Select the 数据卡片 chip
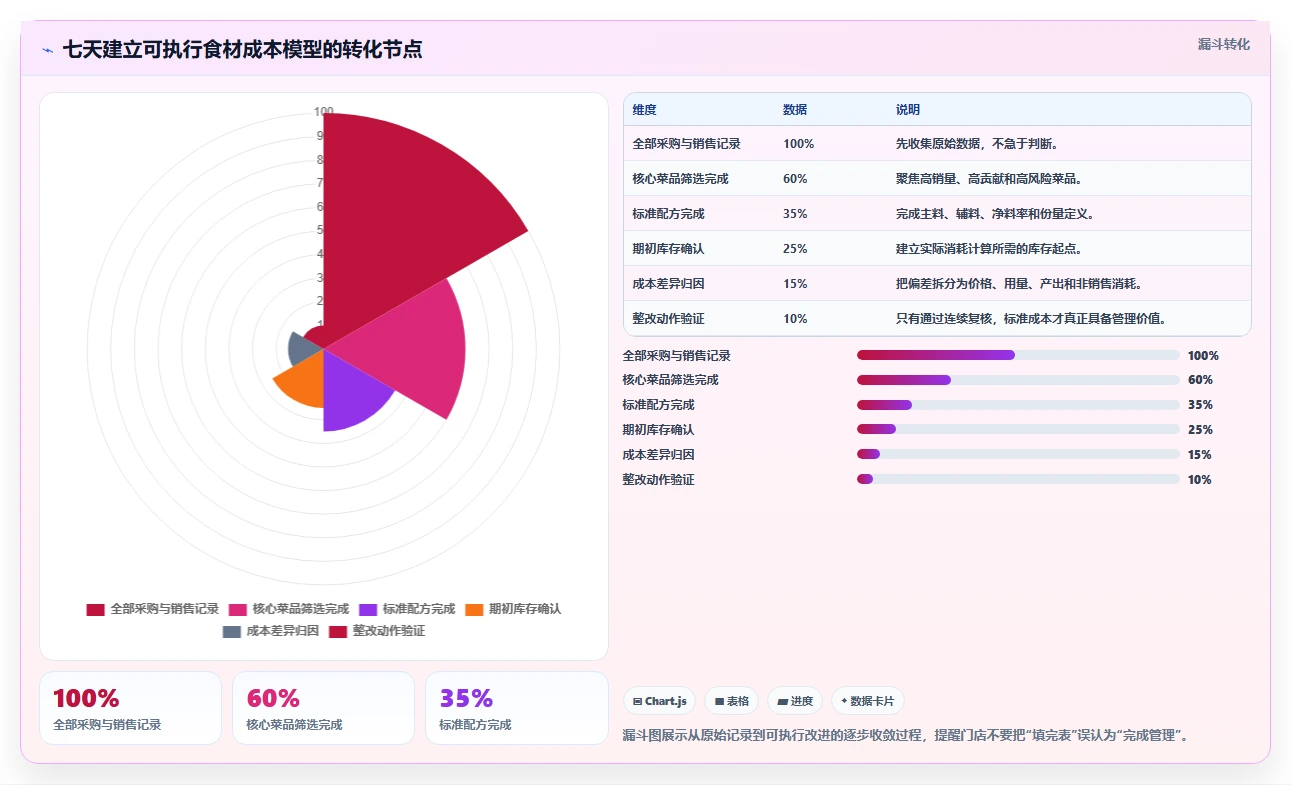The width and height of the screenshot is (1291, 785). [x=867, y=701]
